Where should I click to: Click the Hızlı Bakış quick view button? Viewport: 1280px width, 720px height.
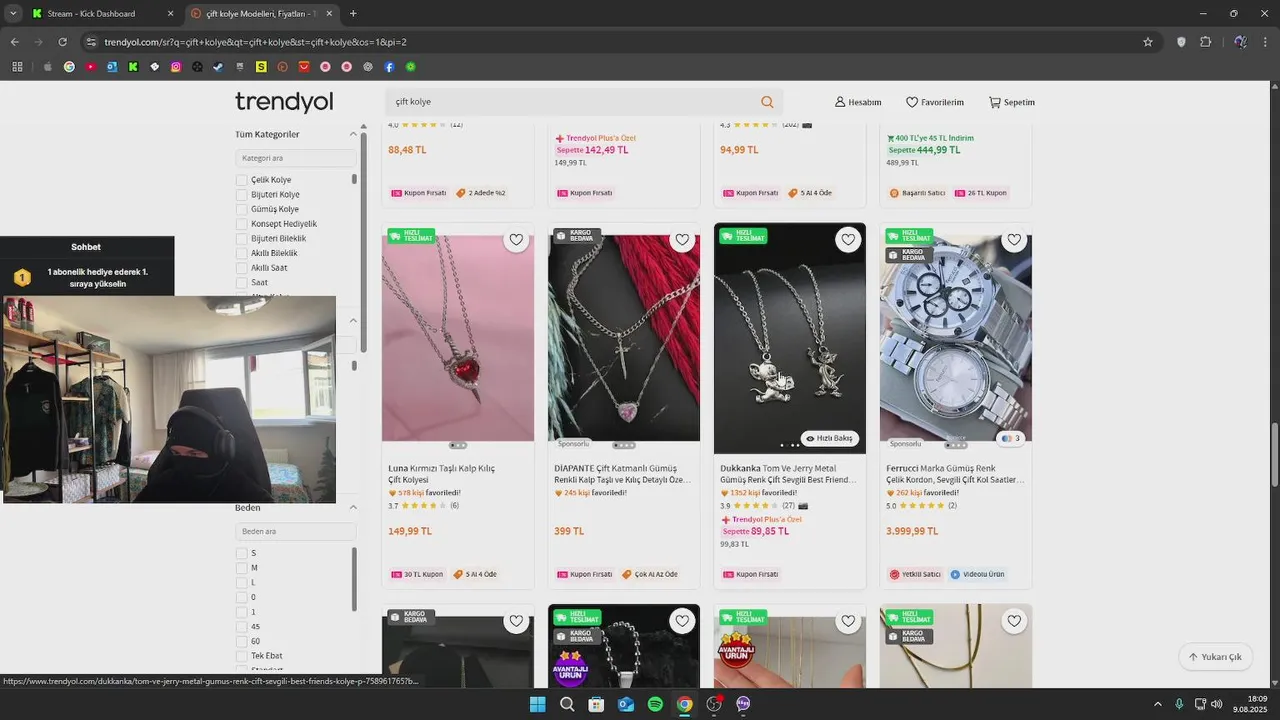coord(829,438)
